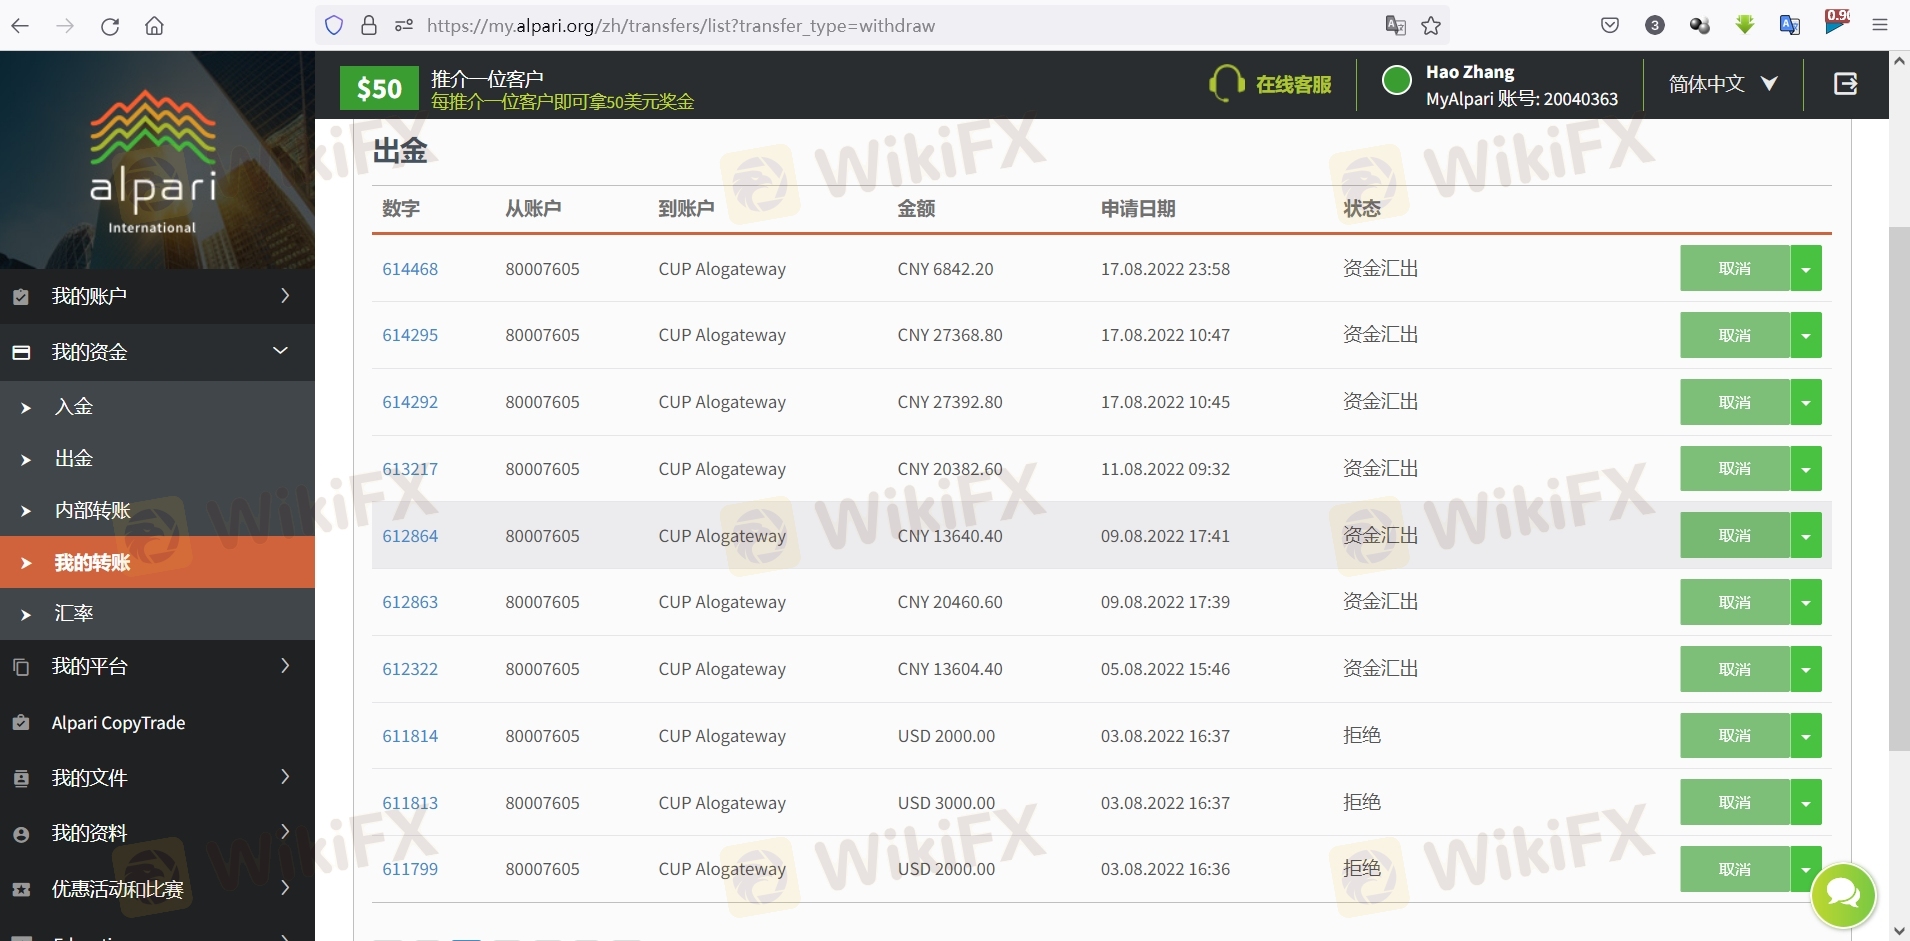This screenshot has width=1910, height=941.
Task: Click the browser translate page icon
Action: coord(1395,26)
